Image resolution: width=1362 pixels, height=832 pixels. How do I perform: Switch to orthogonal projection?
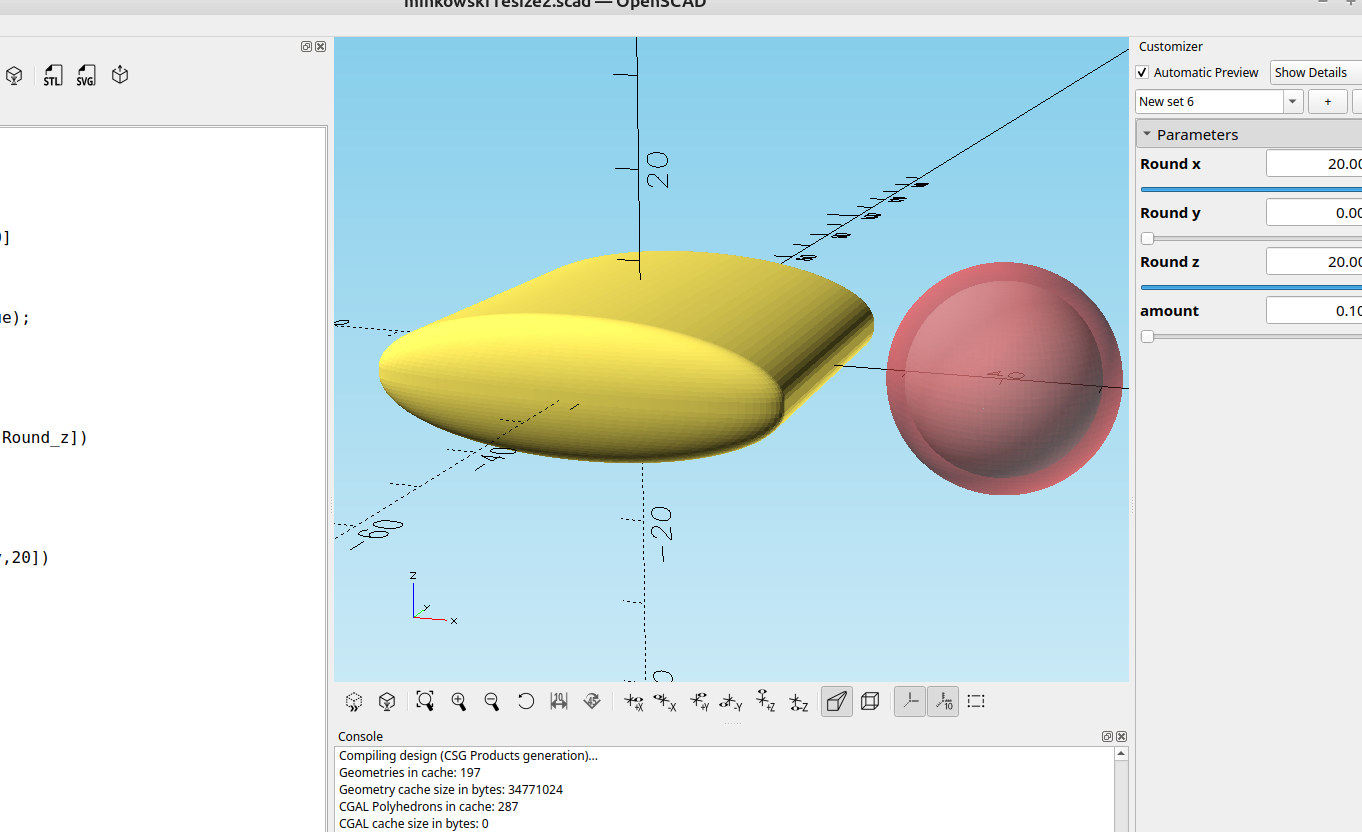[870, 701]
